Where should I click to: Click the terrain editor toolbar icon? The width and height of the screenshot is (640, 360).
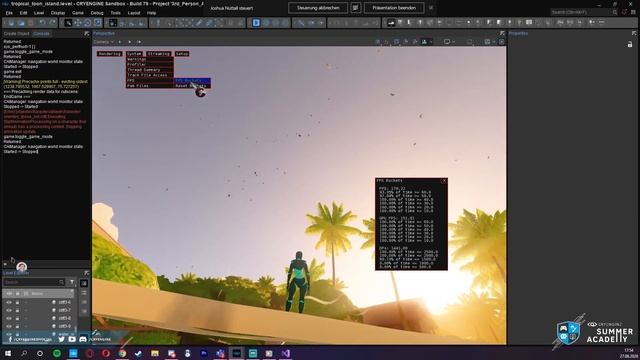391,22
